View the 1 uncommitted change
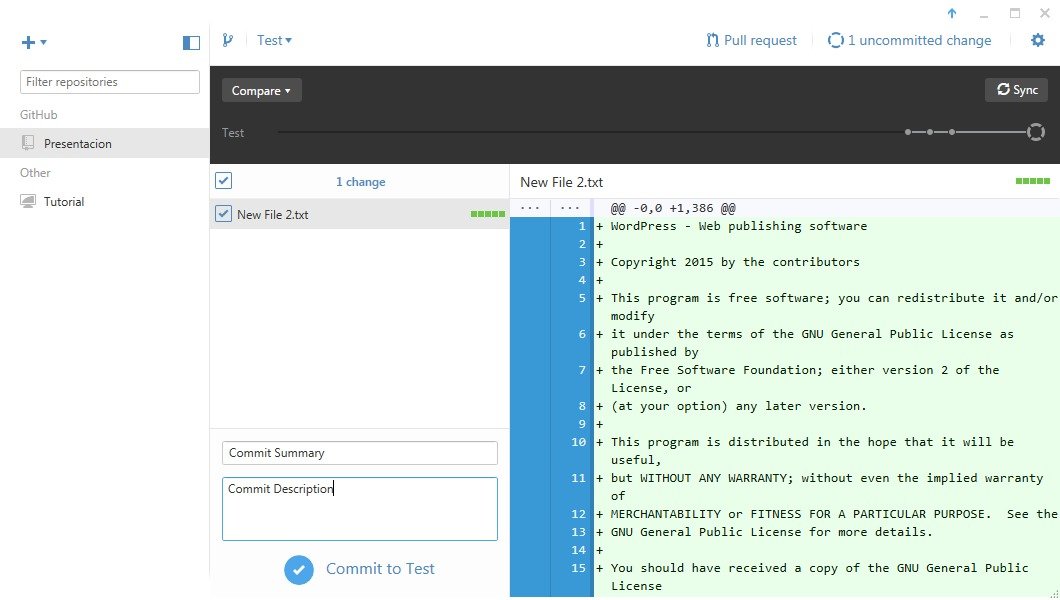Screen dimensions: 1060x600 point(909,41)
